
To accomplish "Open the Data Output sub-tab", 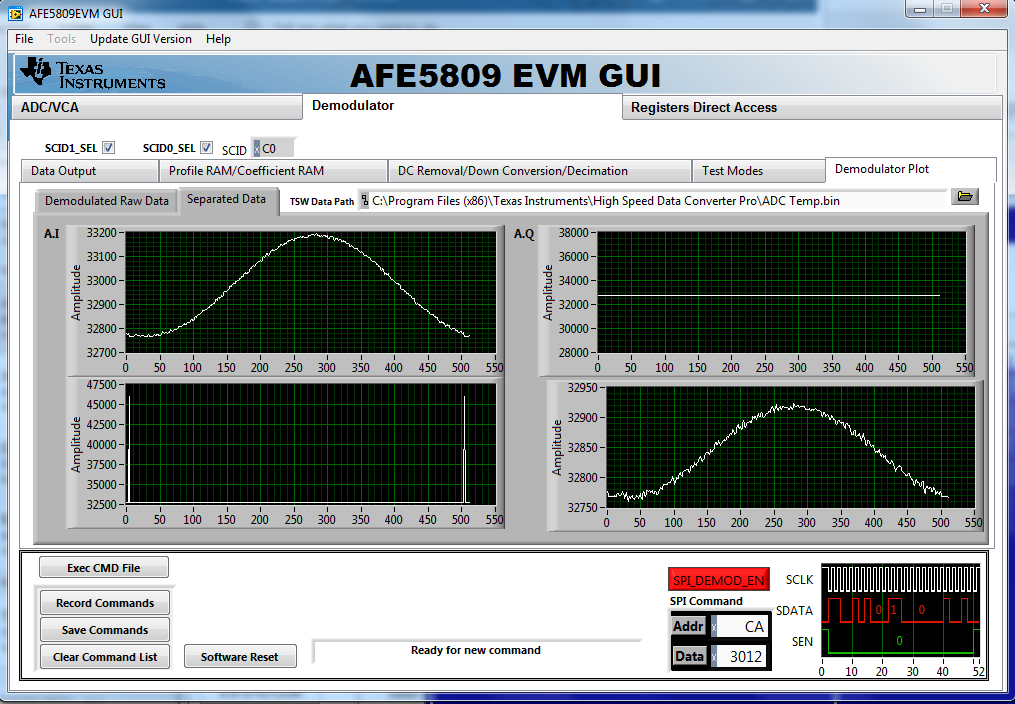I will 89,171.
